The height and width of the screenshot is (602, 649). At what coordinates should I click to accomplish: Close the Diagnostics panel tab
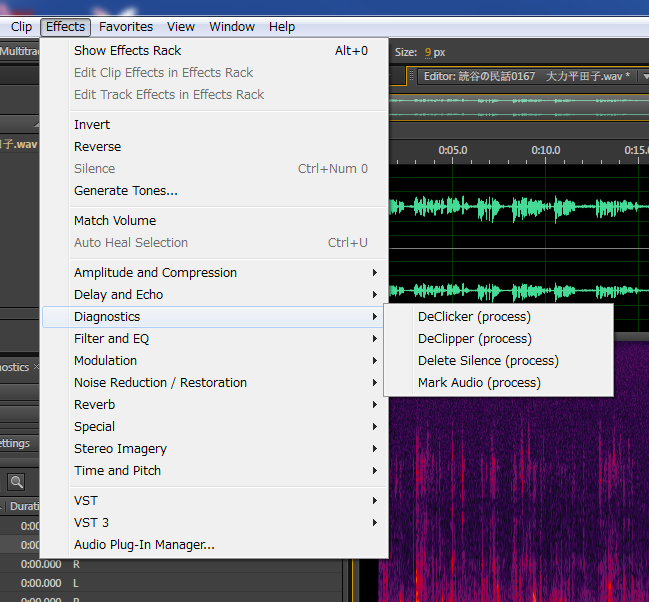tap(36, 366)
